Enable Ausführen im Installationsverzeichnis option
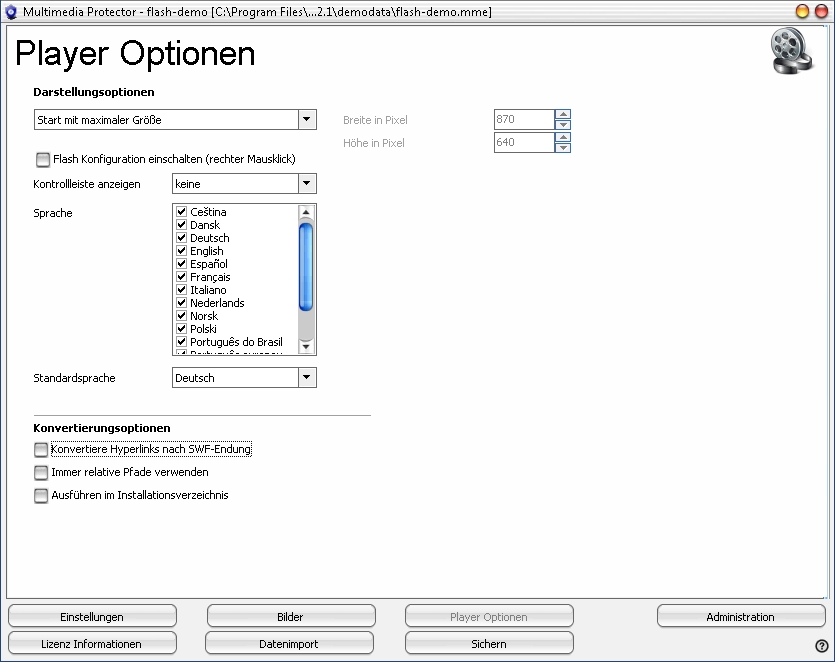The width and height of the screenshot is (835, 662). [x=41, y=496]
